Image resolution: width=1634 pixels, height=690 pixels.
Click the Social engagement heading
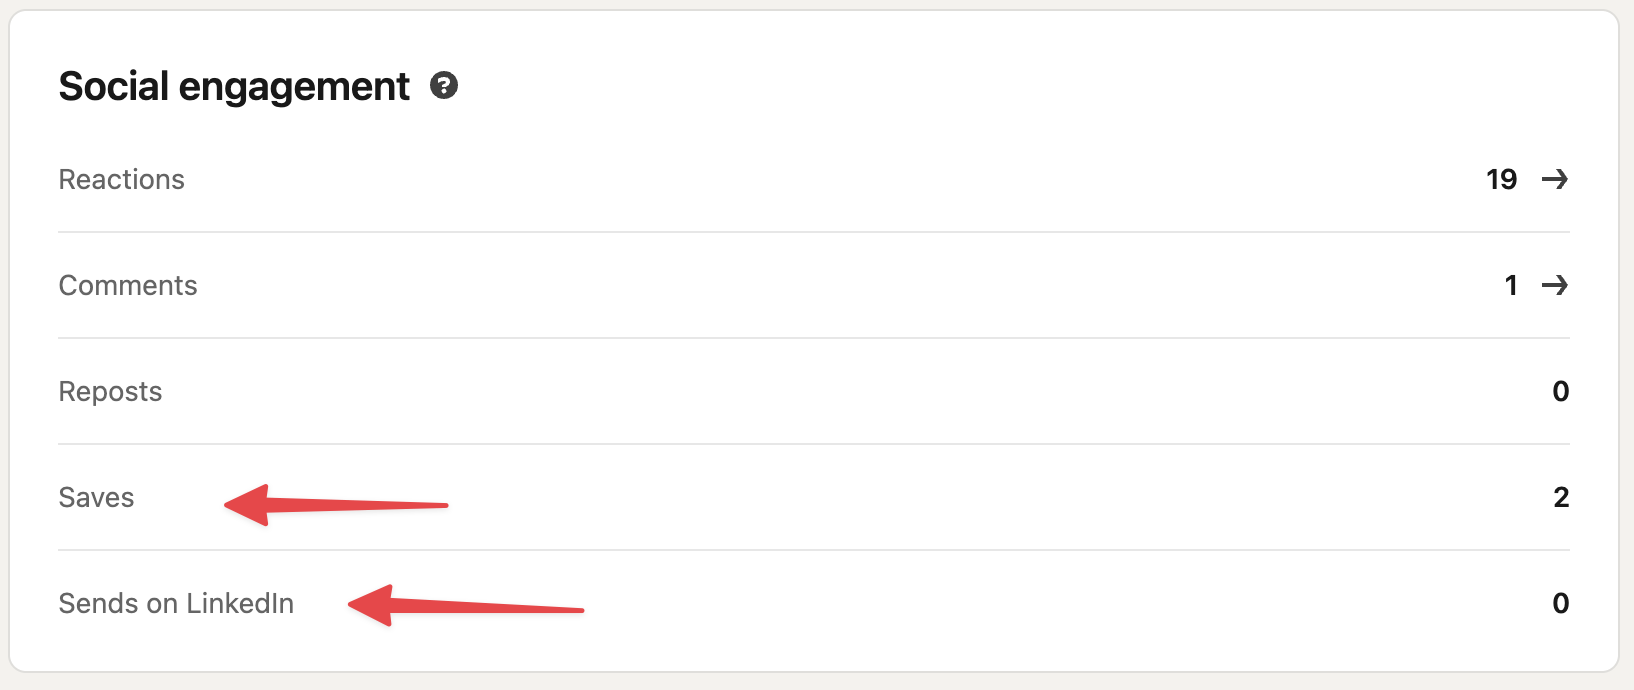pyautogui.click(x=233, y=86)
